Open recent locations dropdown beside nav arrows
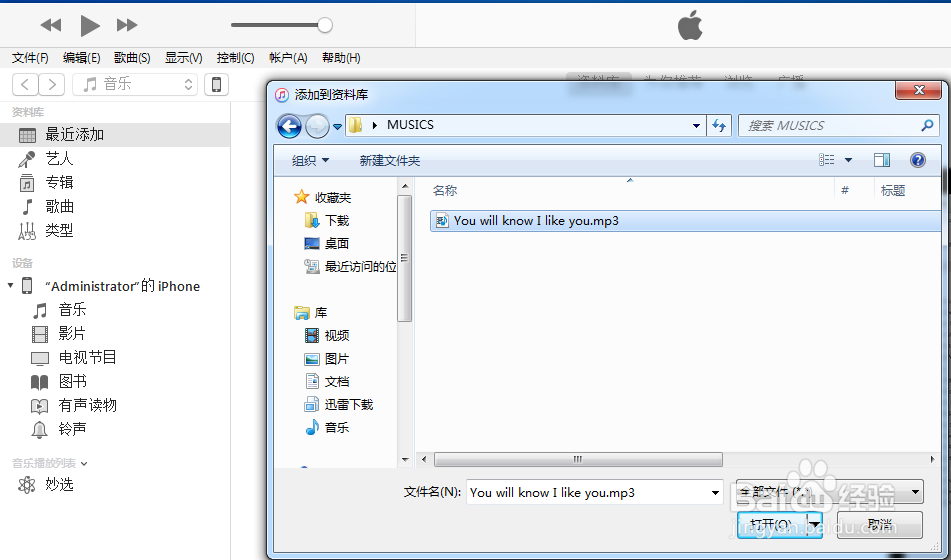The image size is (951, 560). [337, 127]
